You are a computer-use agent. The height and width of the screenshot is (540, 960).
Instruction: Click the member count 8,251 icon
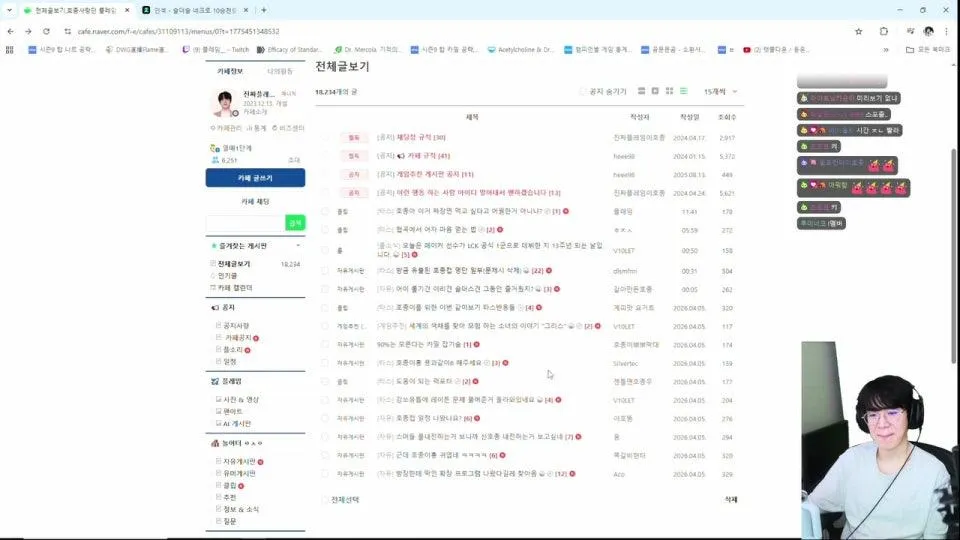click(x=215, y=160)
